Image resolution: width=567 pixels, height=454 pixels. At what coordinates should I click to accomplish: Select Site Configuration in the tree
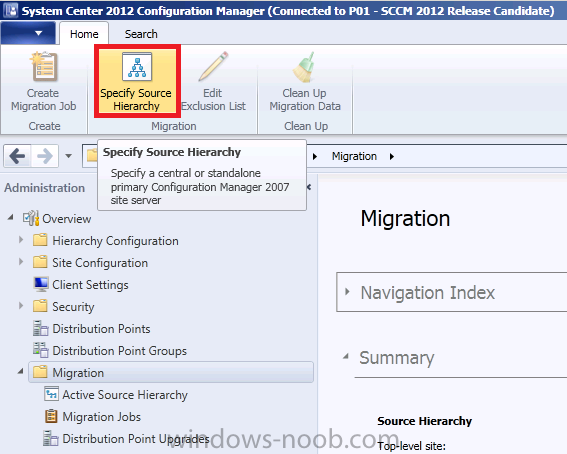100,263
